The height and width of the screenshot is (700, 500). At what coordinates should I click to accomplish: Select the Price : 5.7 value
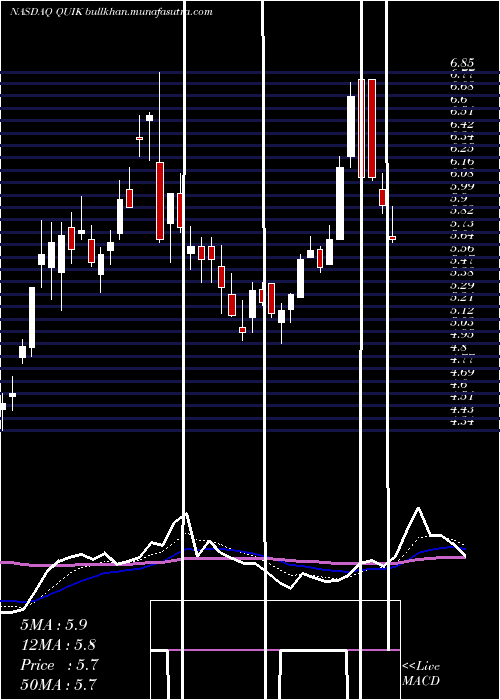[x=59, y=665]
